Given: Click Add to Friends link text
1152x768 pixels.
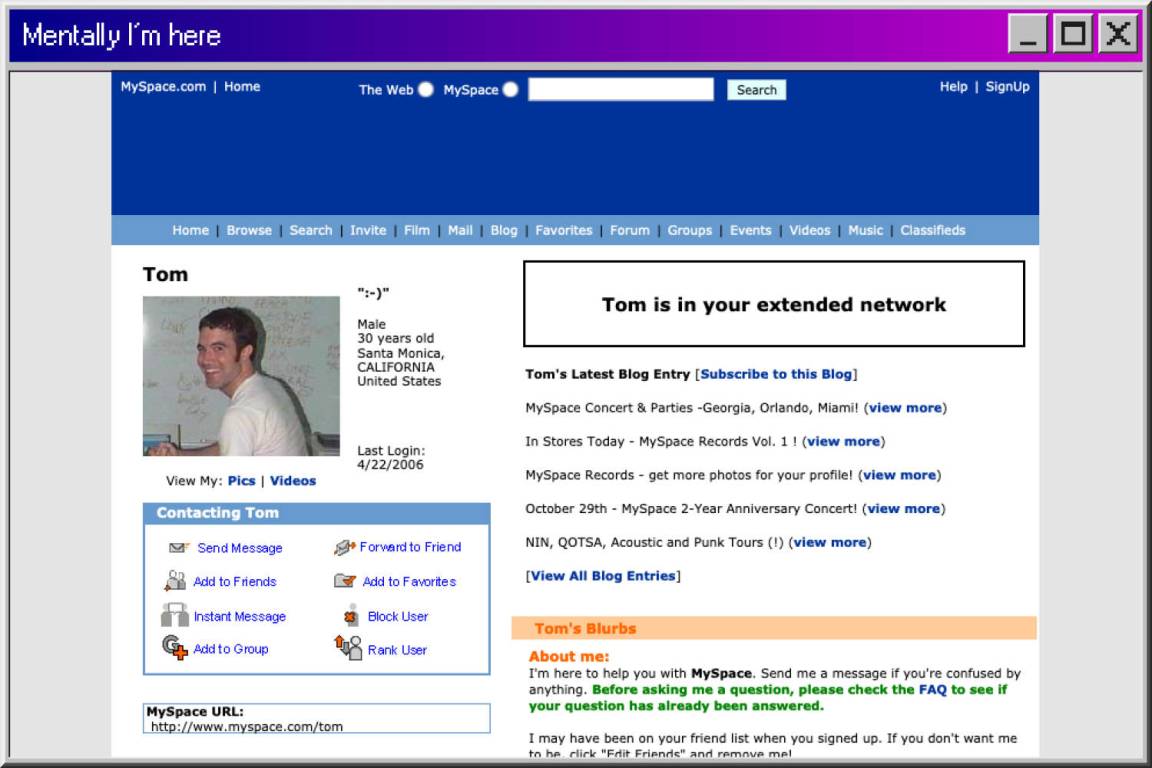Looking at the screenshot, I should coord(234,581).
